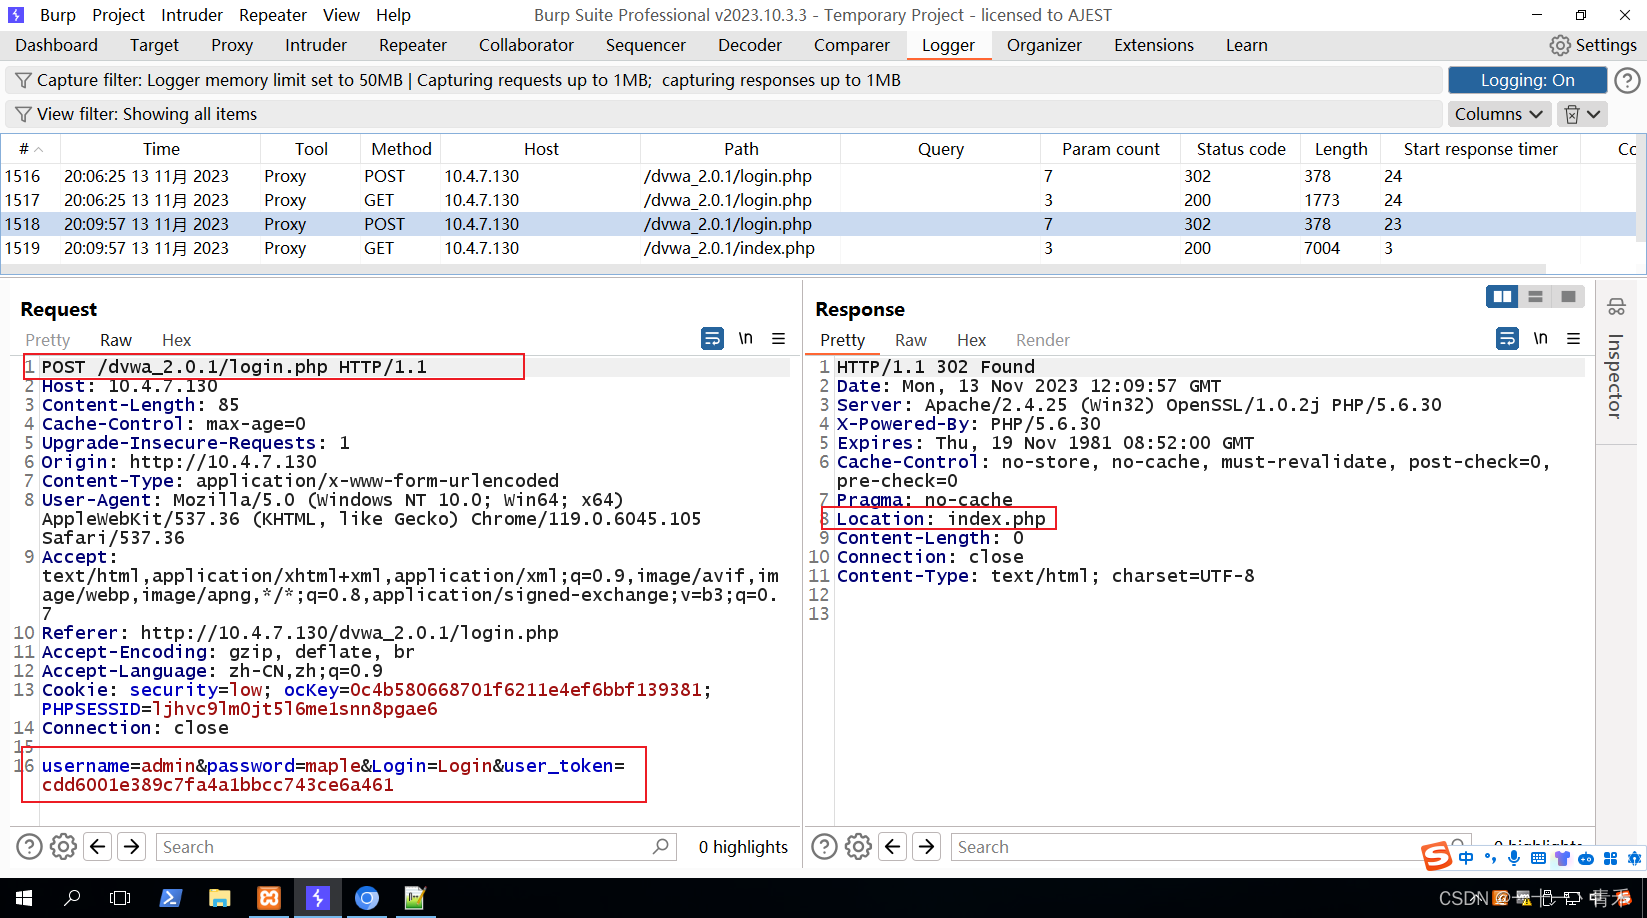Open Windows taskbar search

pyautogui.click(x=72, y=898)
